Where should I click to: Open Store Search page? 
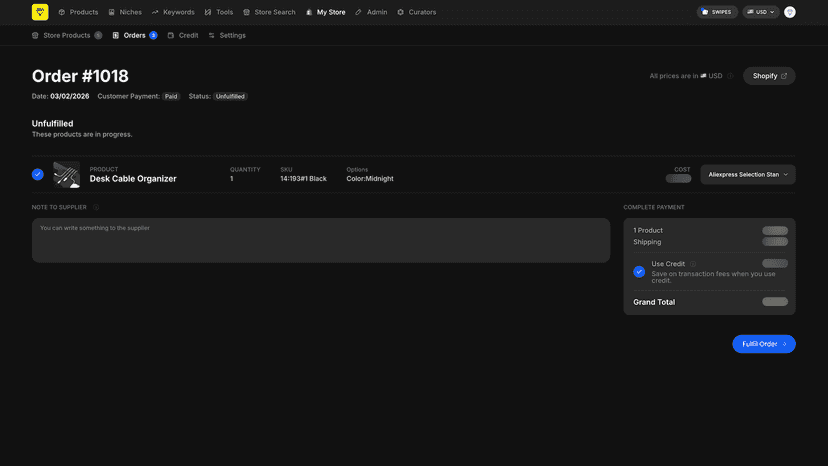coord(269,12)
